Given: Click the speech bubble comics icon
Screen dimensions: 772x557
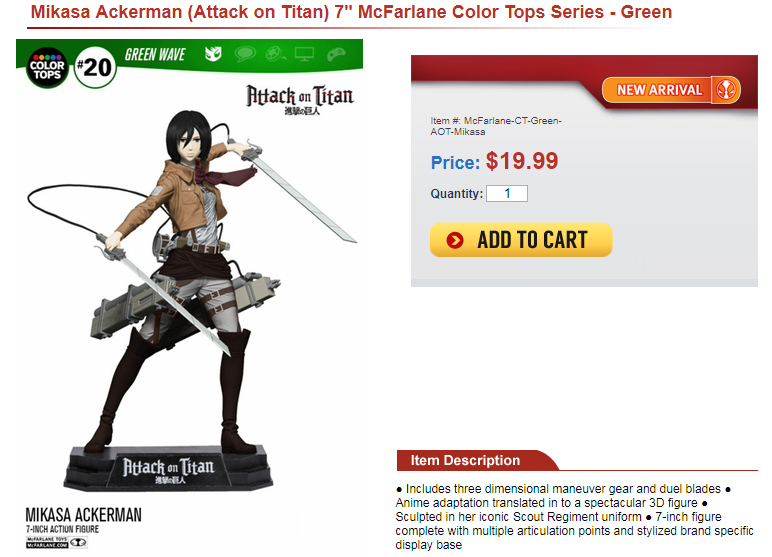Looking at the screenshot, I should [245, 54].
